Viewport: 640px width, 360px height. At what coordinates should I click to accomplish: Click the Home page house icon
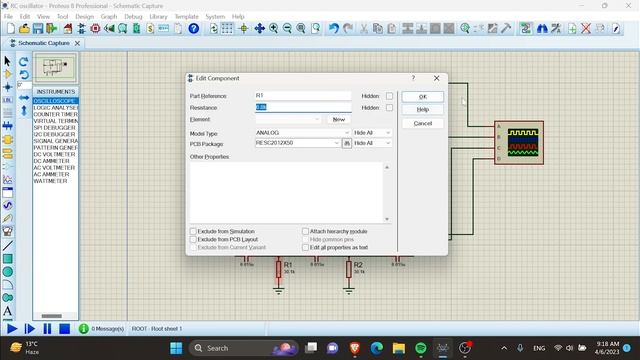[68, 28]
